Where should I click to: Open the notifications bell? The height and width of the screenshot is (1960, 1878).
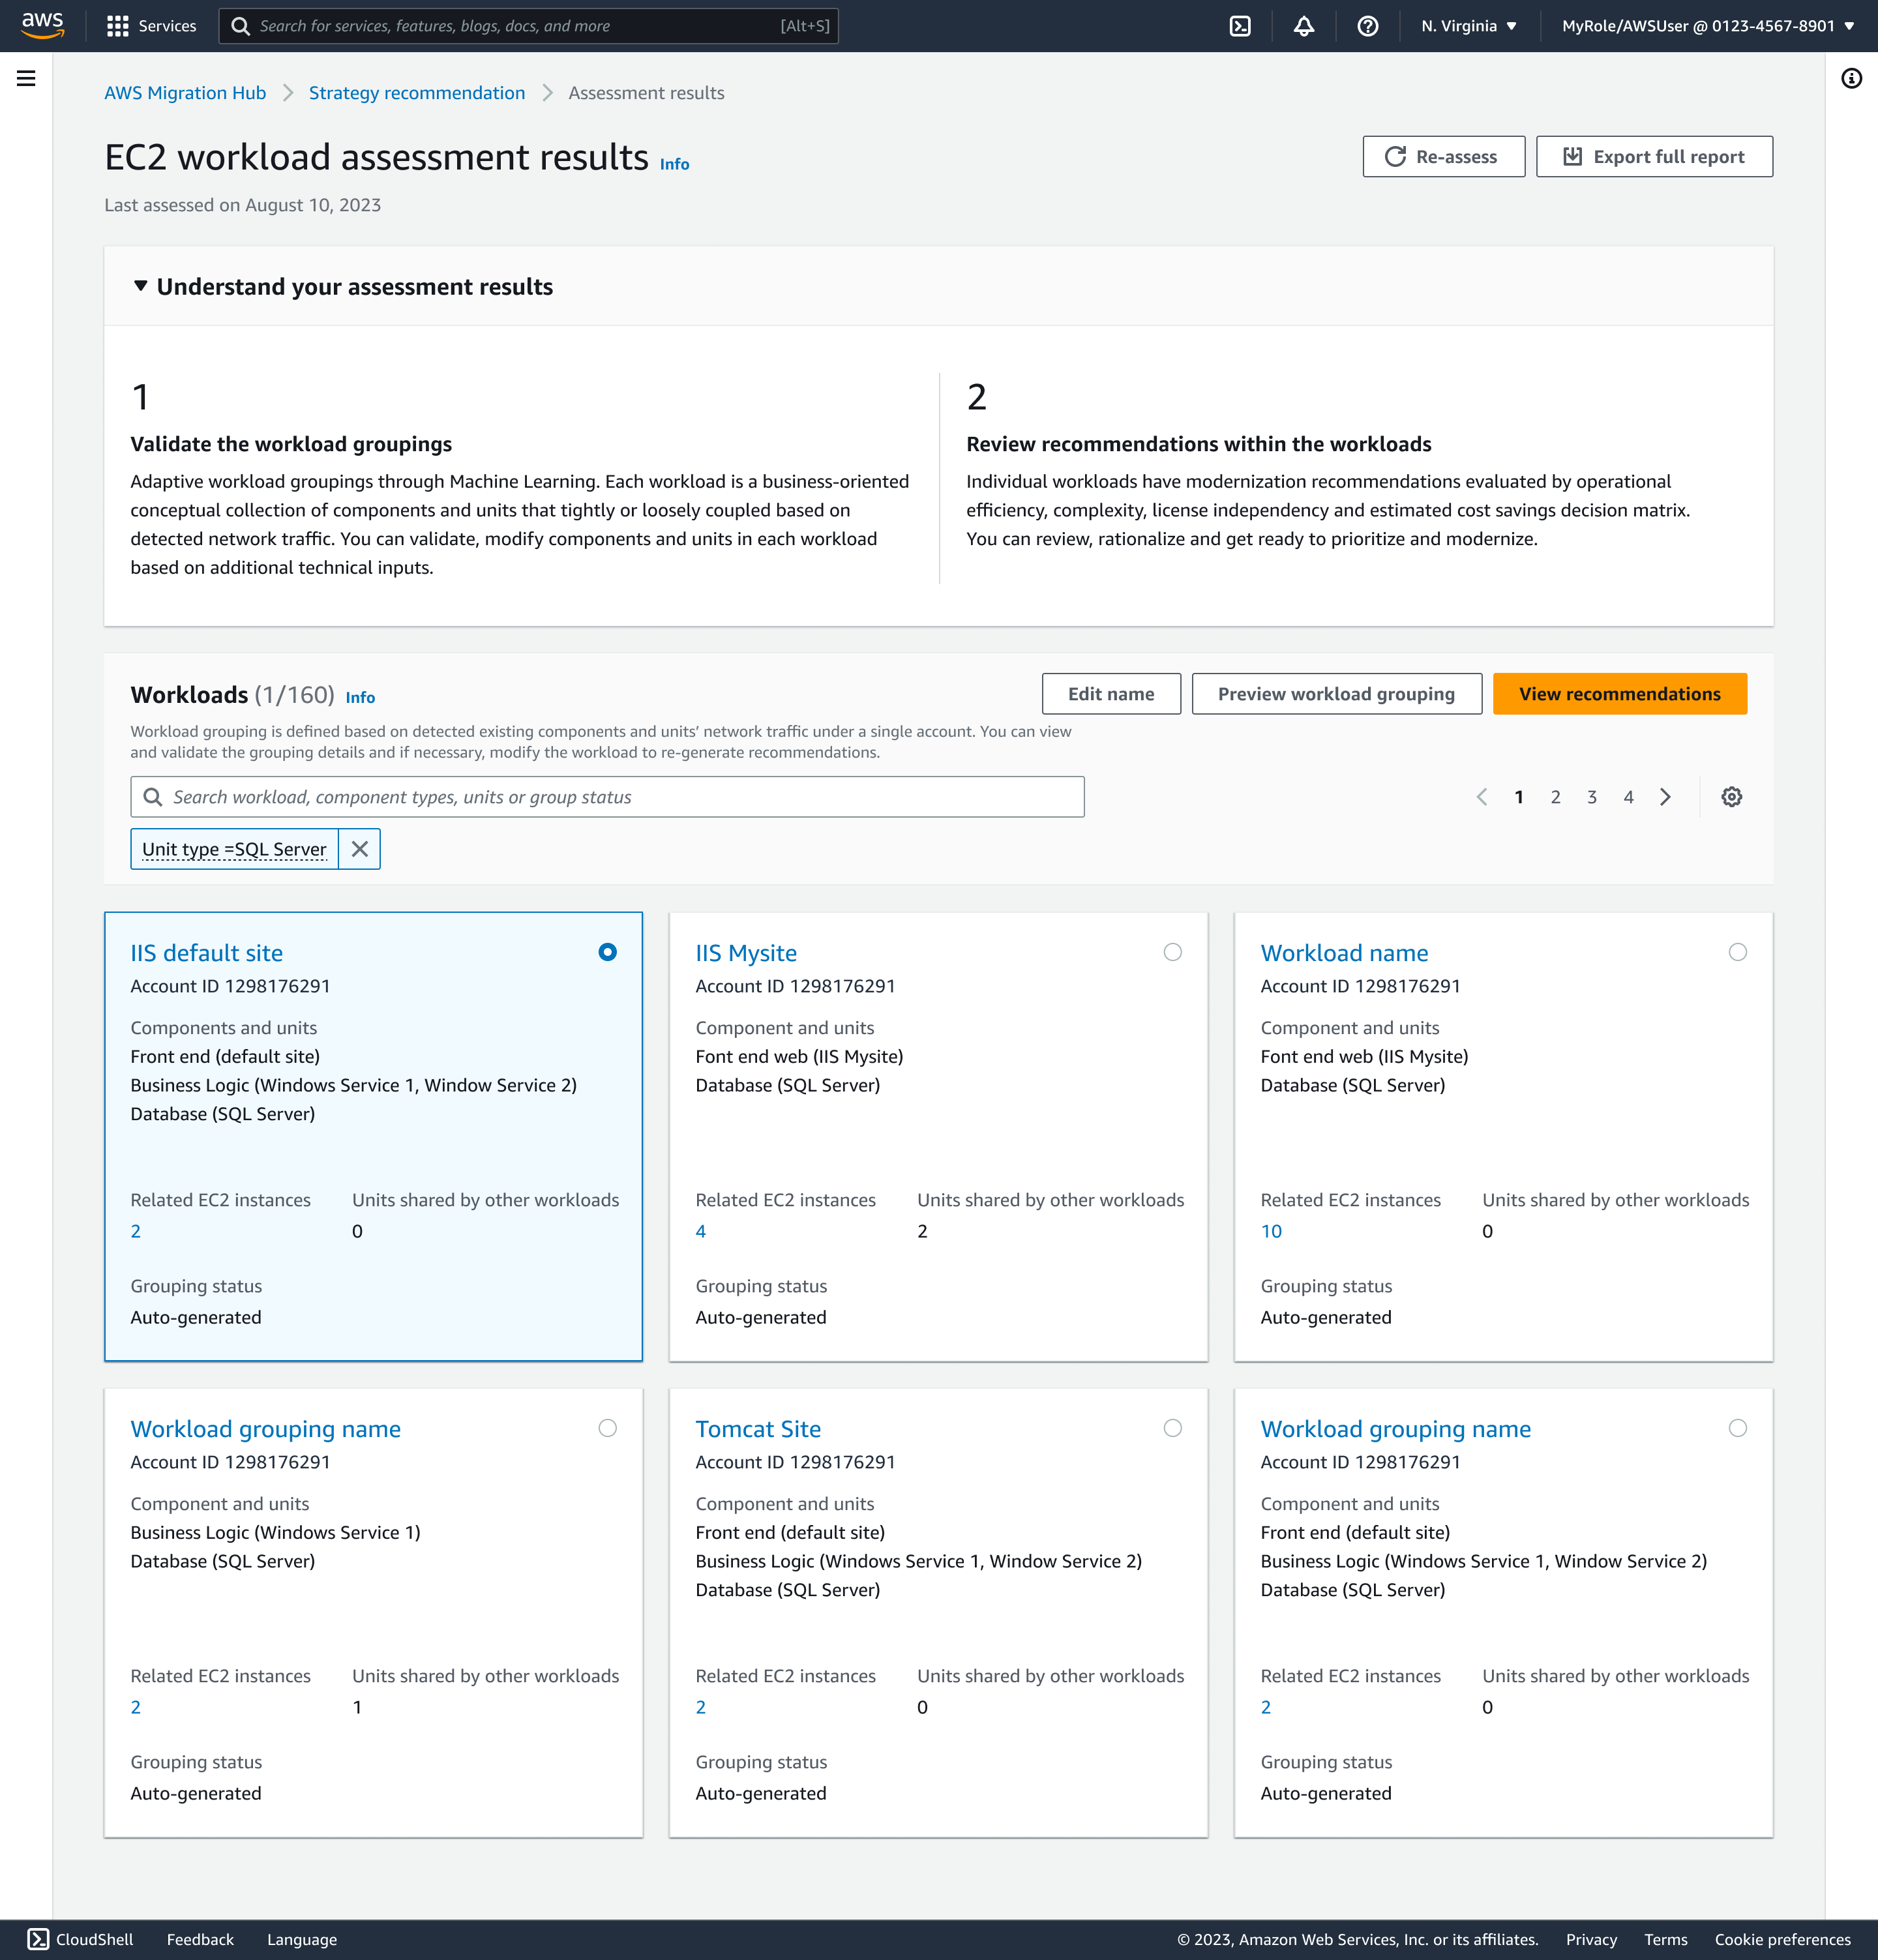click(x=1304, y=26)
